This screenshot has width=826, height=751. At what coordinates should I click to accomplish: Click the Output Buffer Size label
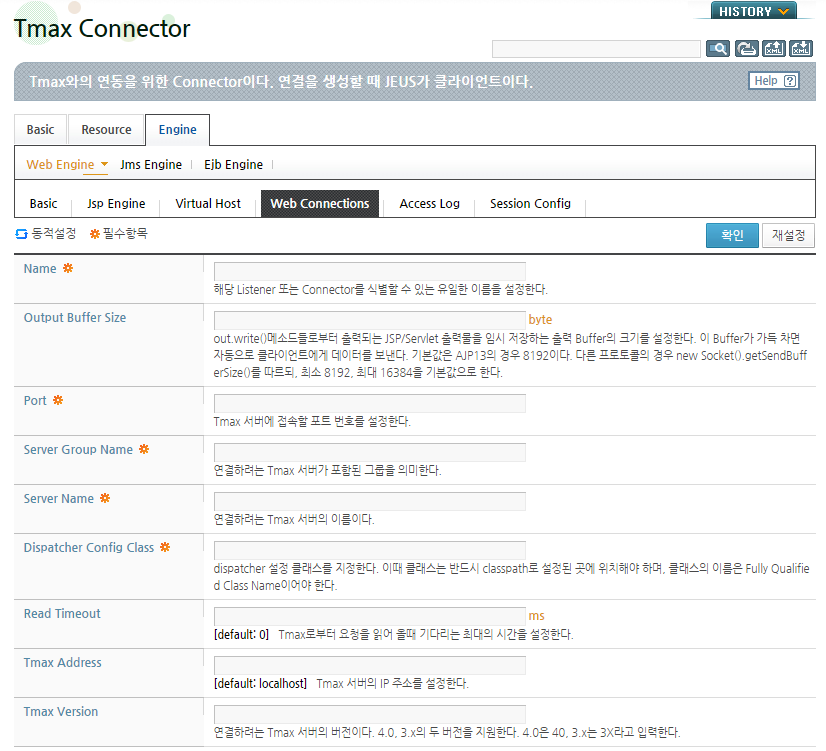(x=75, y=318)
